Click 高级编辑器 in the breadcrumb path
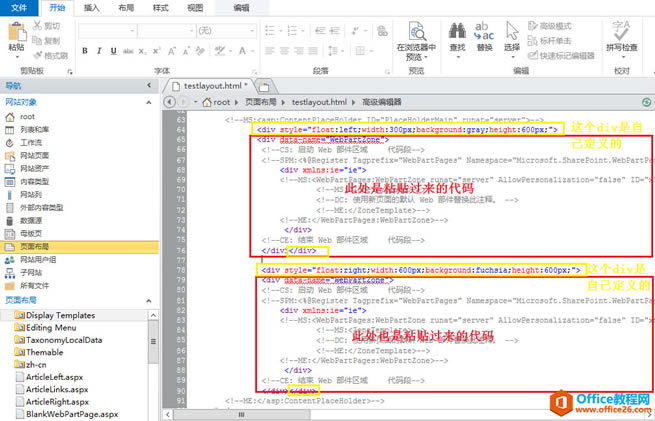This screenshot has height=421, width=655. pyautogui.click(x=382, y=102)
